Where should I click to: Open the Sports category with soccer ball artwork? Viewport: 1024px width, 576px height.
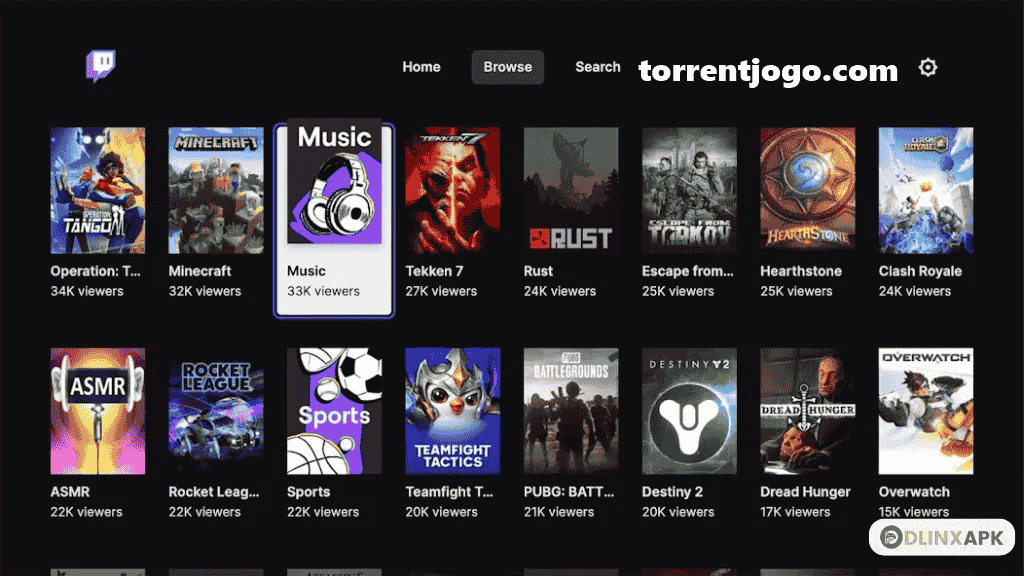(x=333, y=410)
